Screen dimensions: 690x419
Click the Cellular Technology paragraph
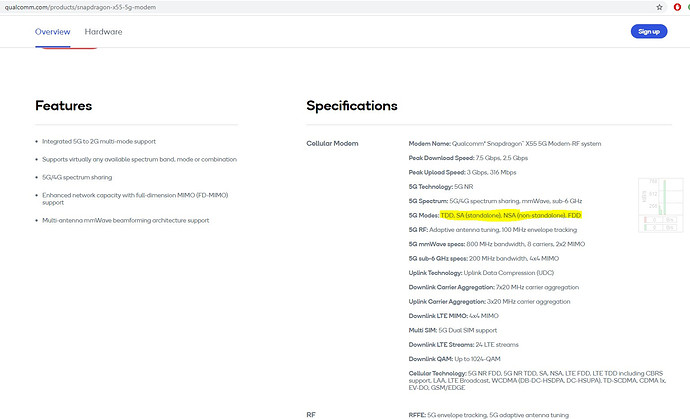(537, 380)
